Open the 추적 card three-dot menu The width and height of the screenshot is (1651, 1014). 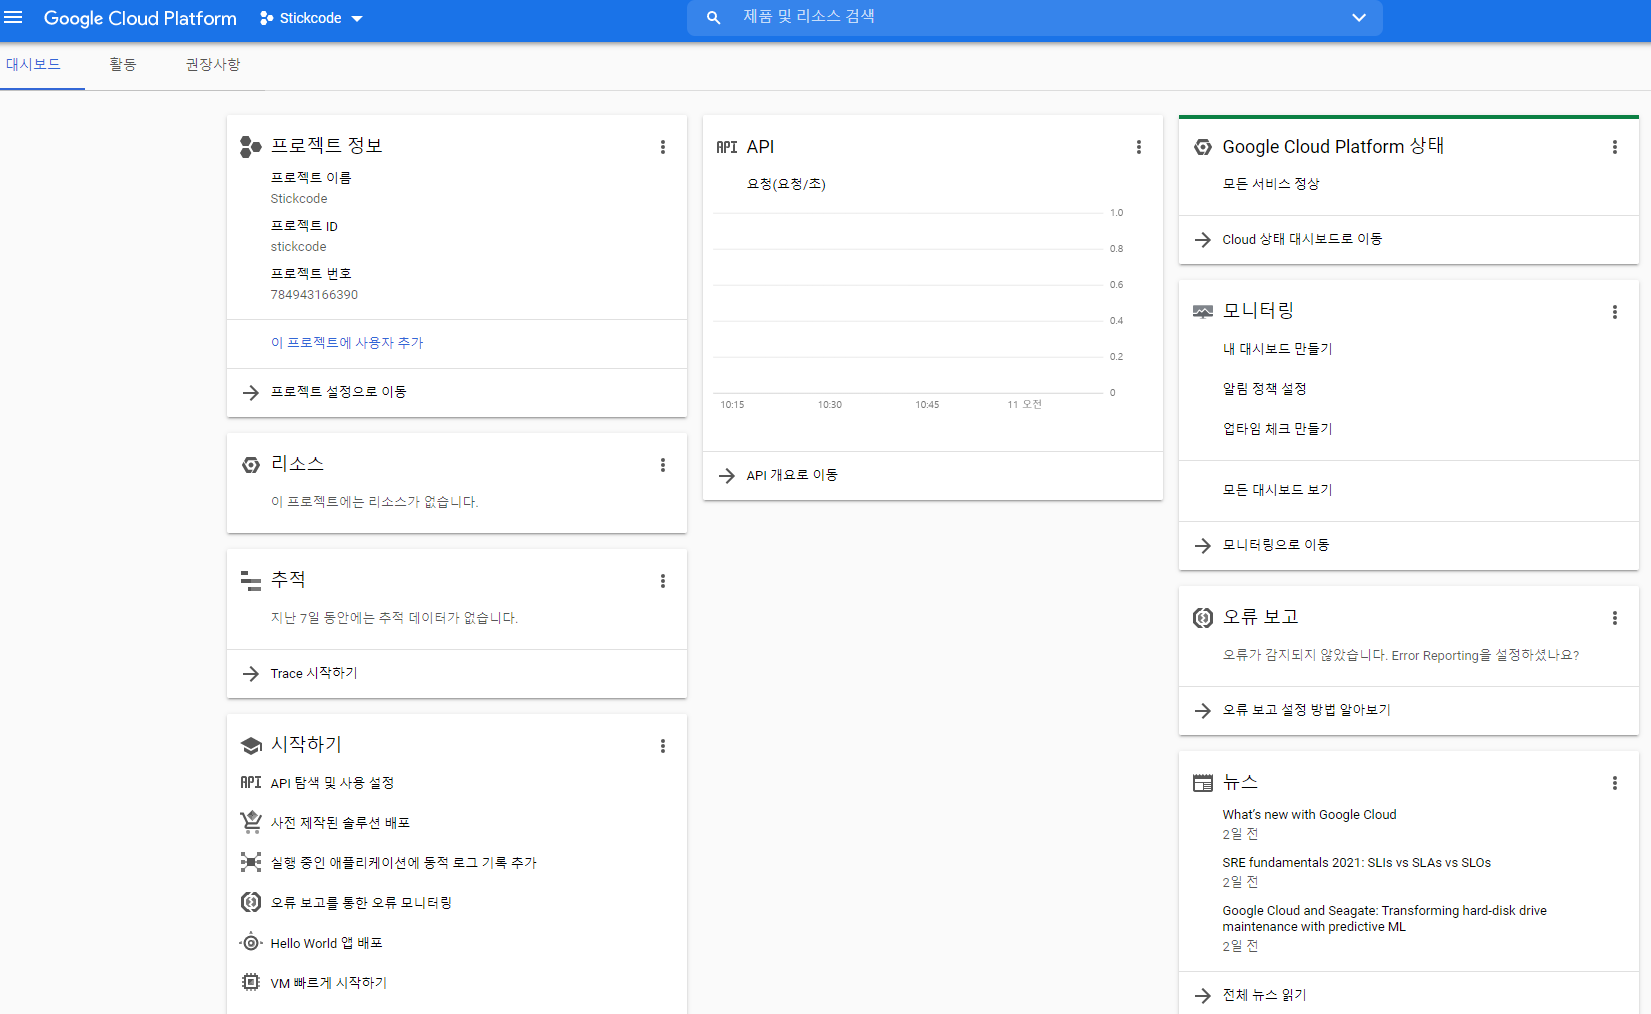pos(663,581)
